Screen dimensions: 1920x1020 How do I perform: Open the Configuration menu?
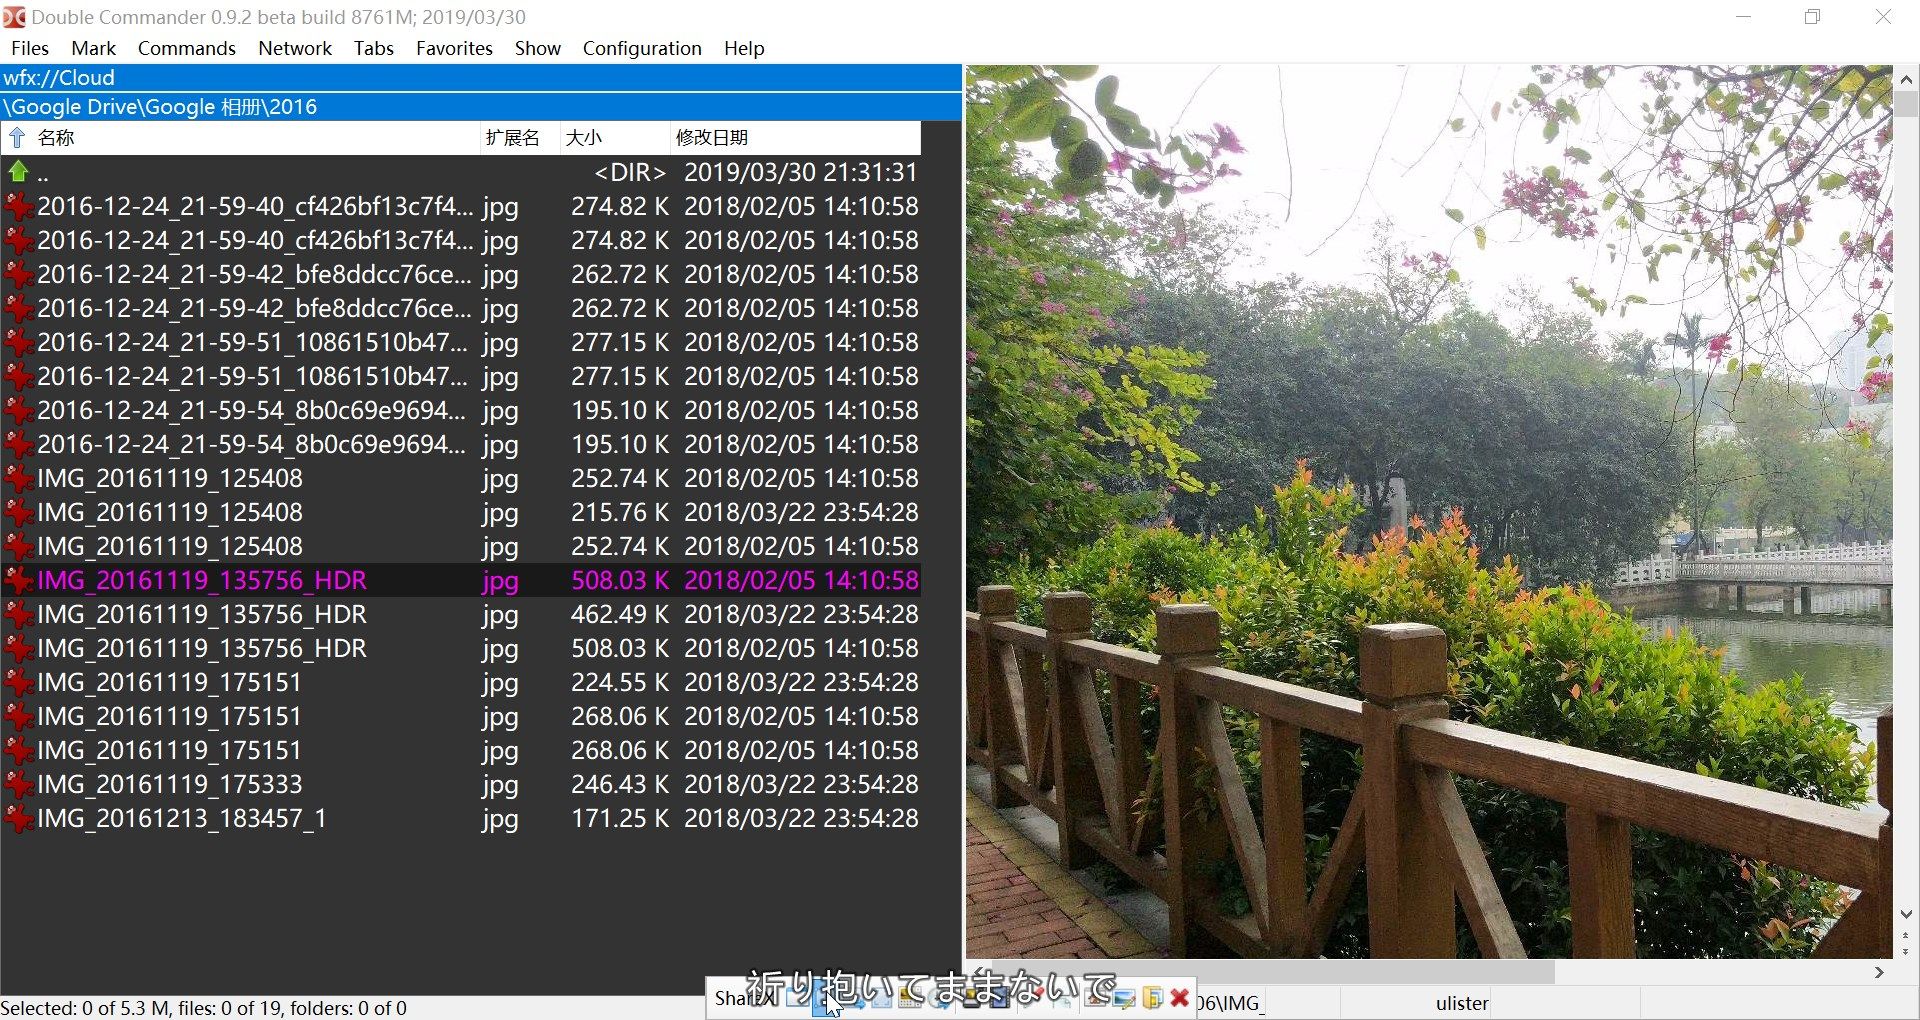tap(641, 48)
